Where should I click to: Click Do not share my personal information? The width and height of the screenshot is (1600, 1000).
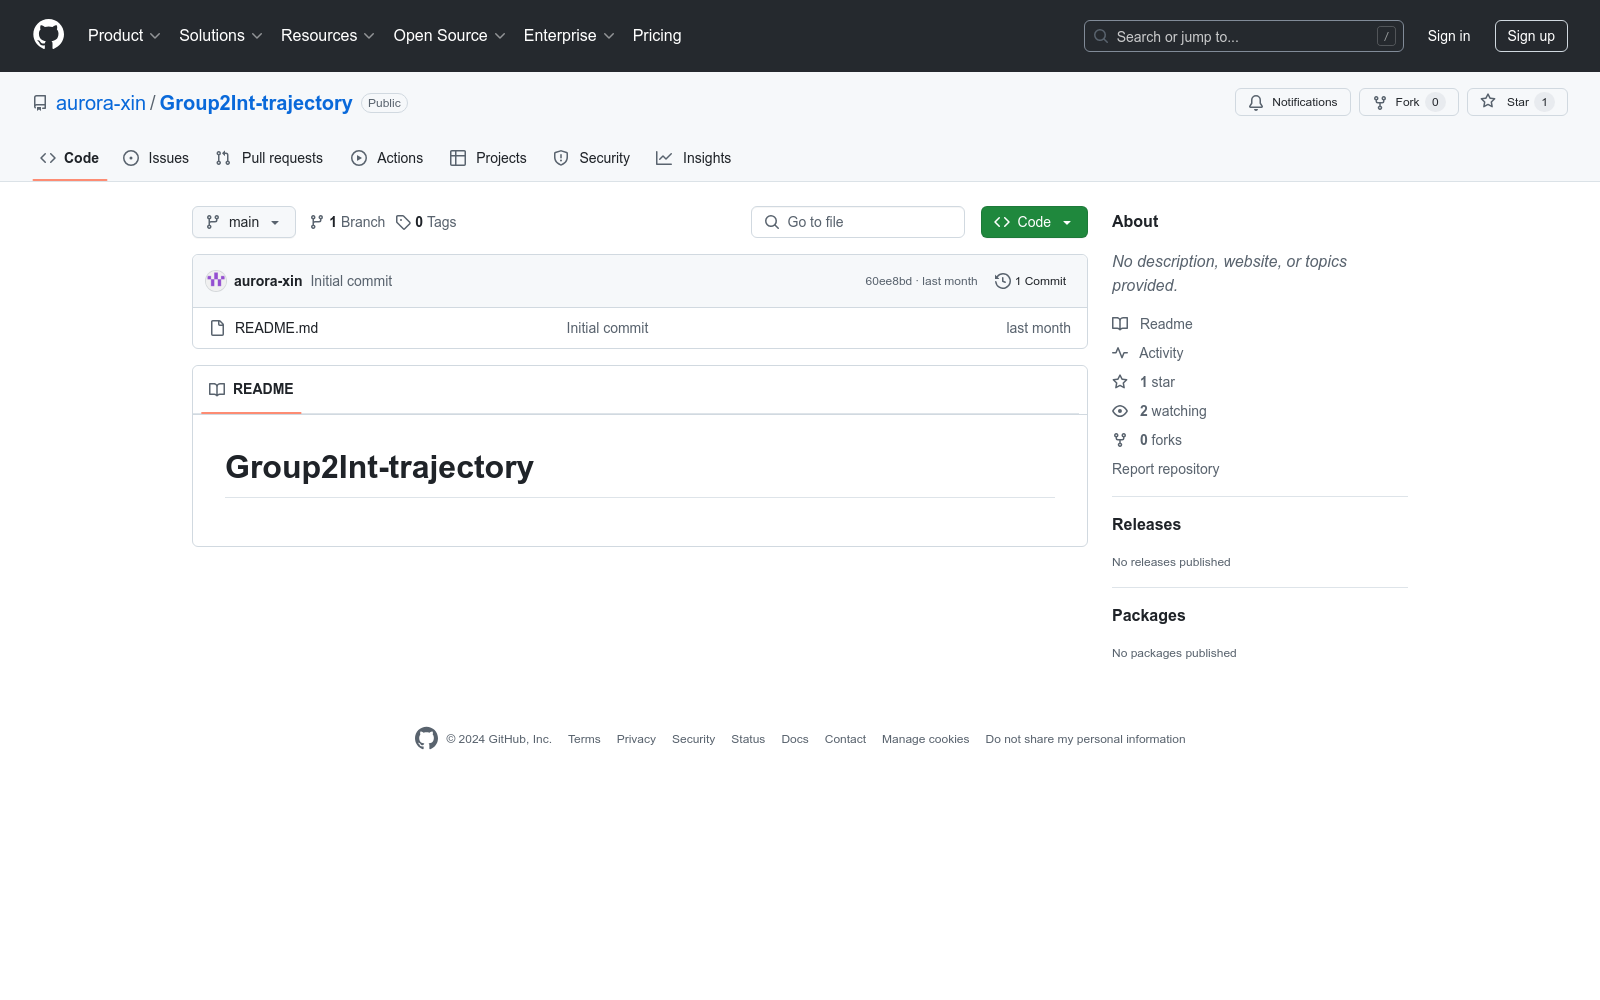point(1085,739)
